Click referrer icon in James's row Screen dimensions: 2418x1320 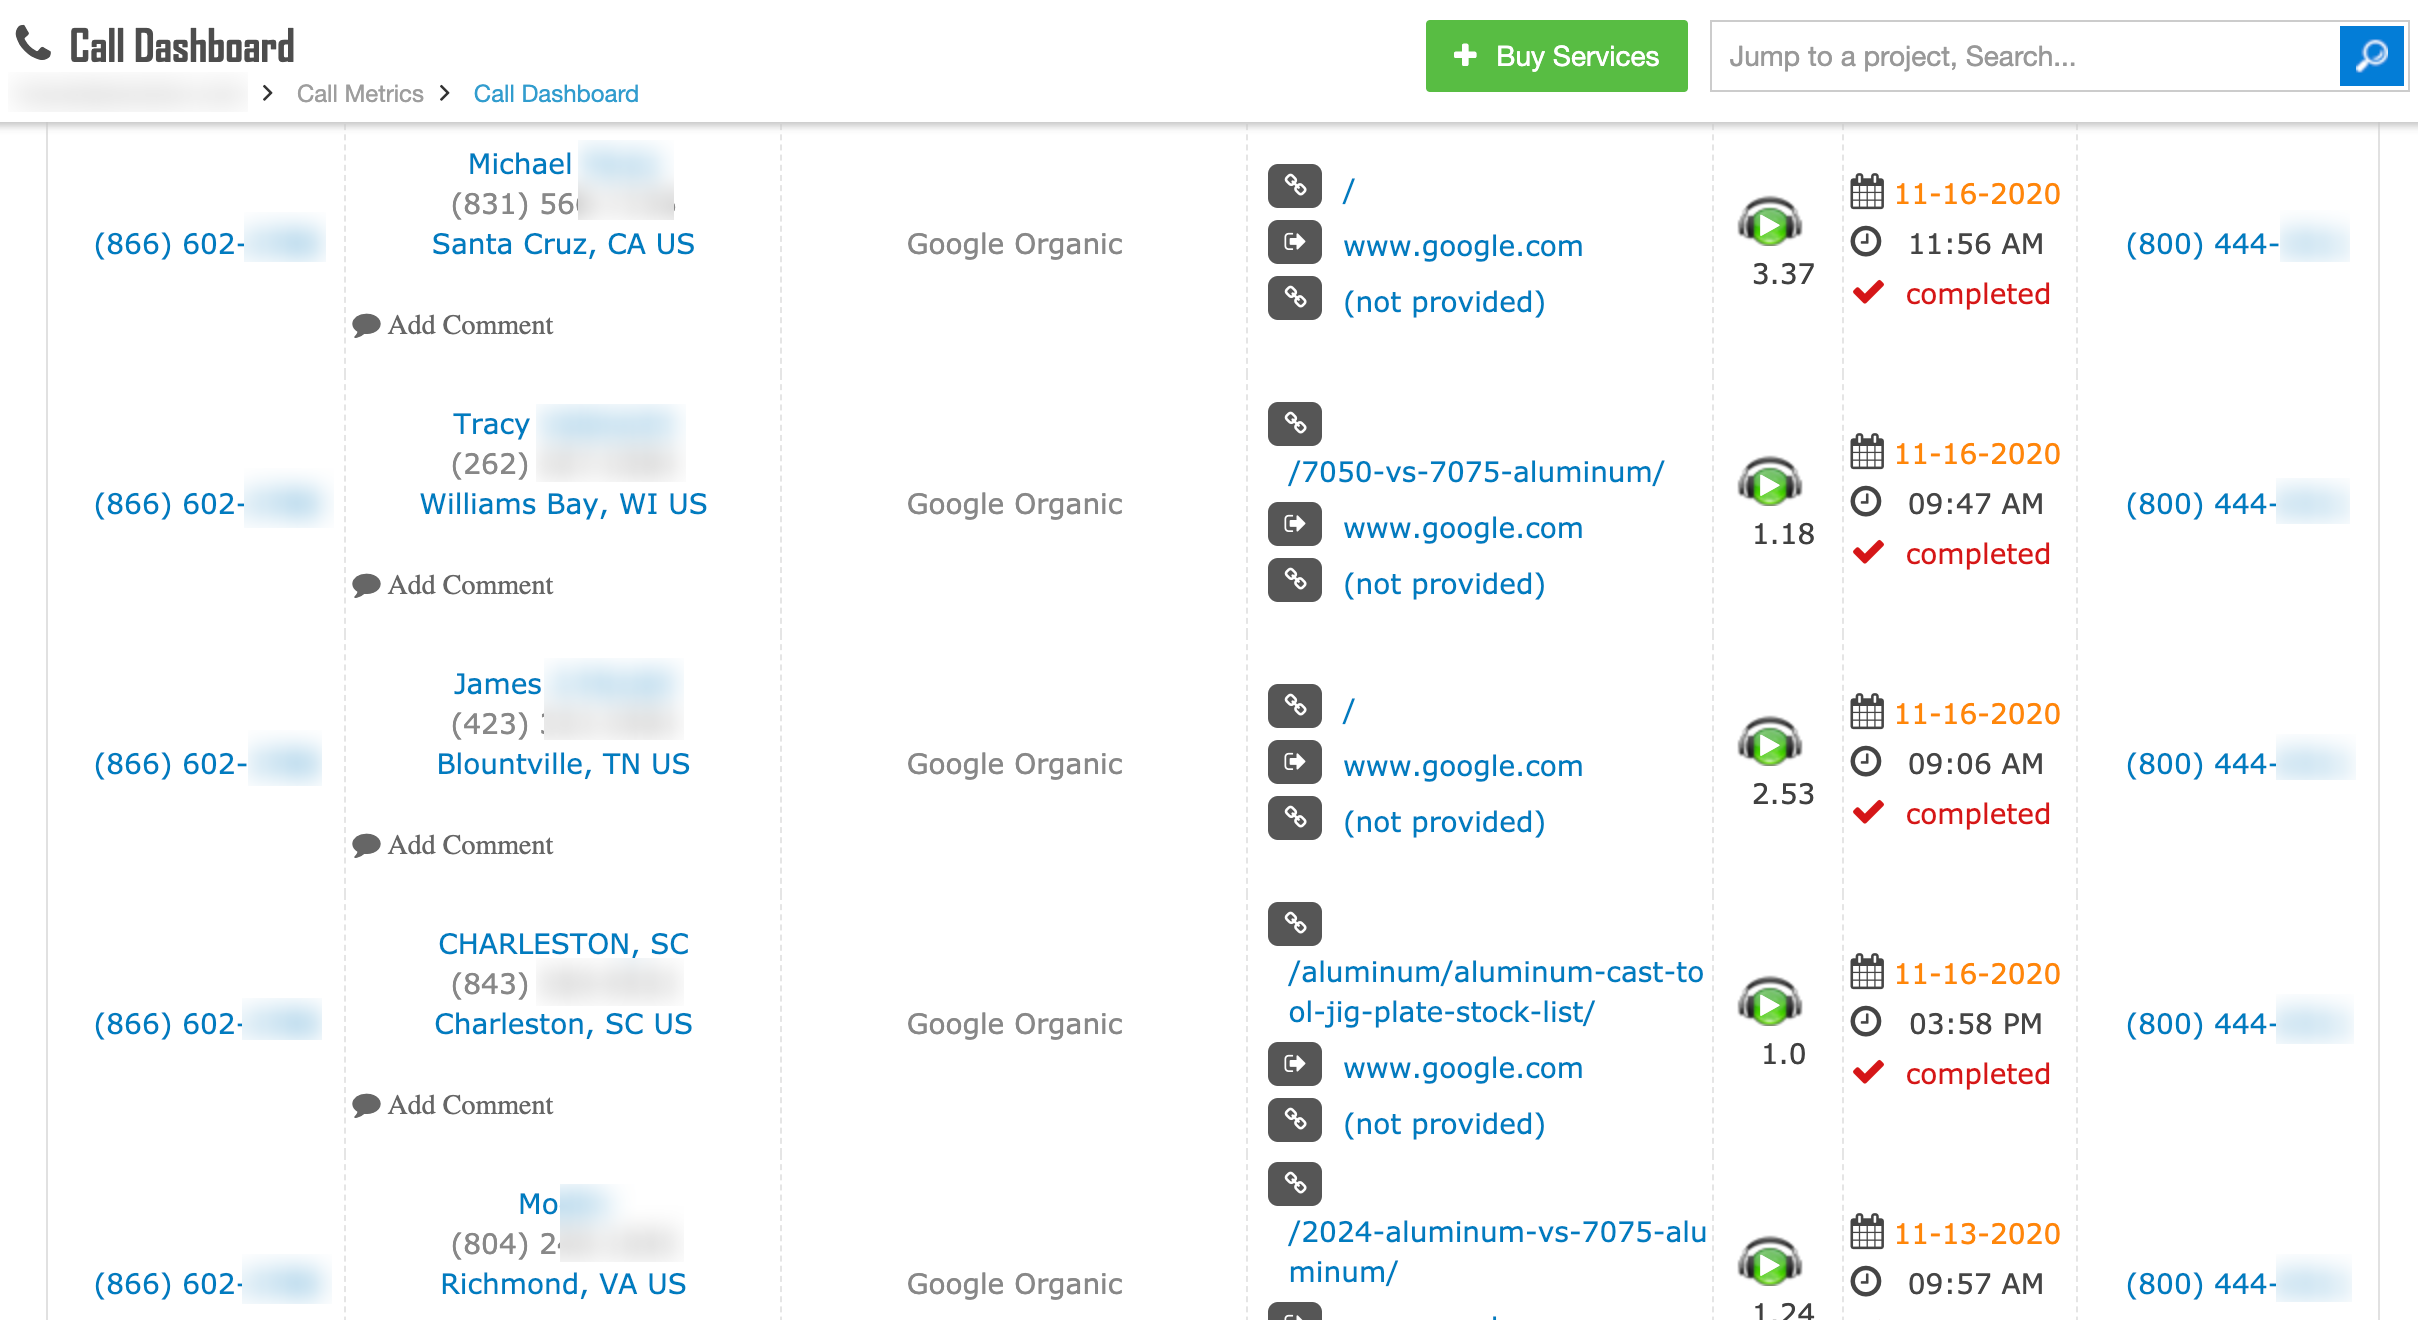click(x=1295, y=761)
